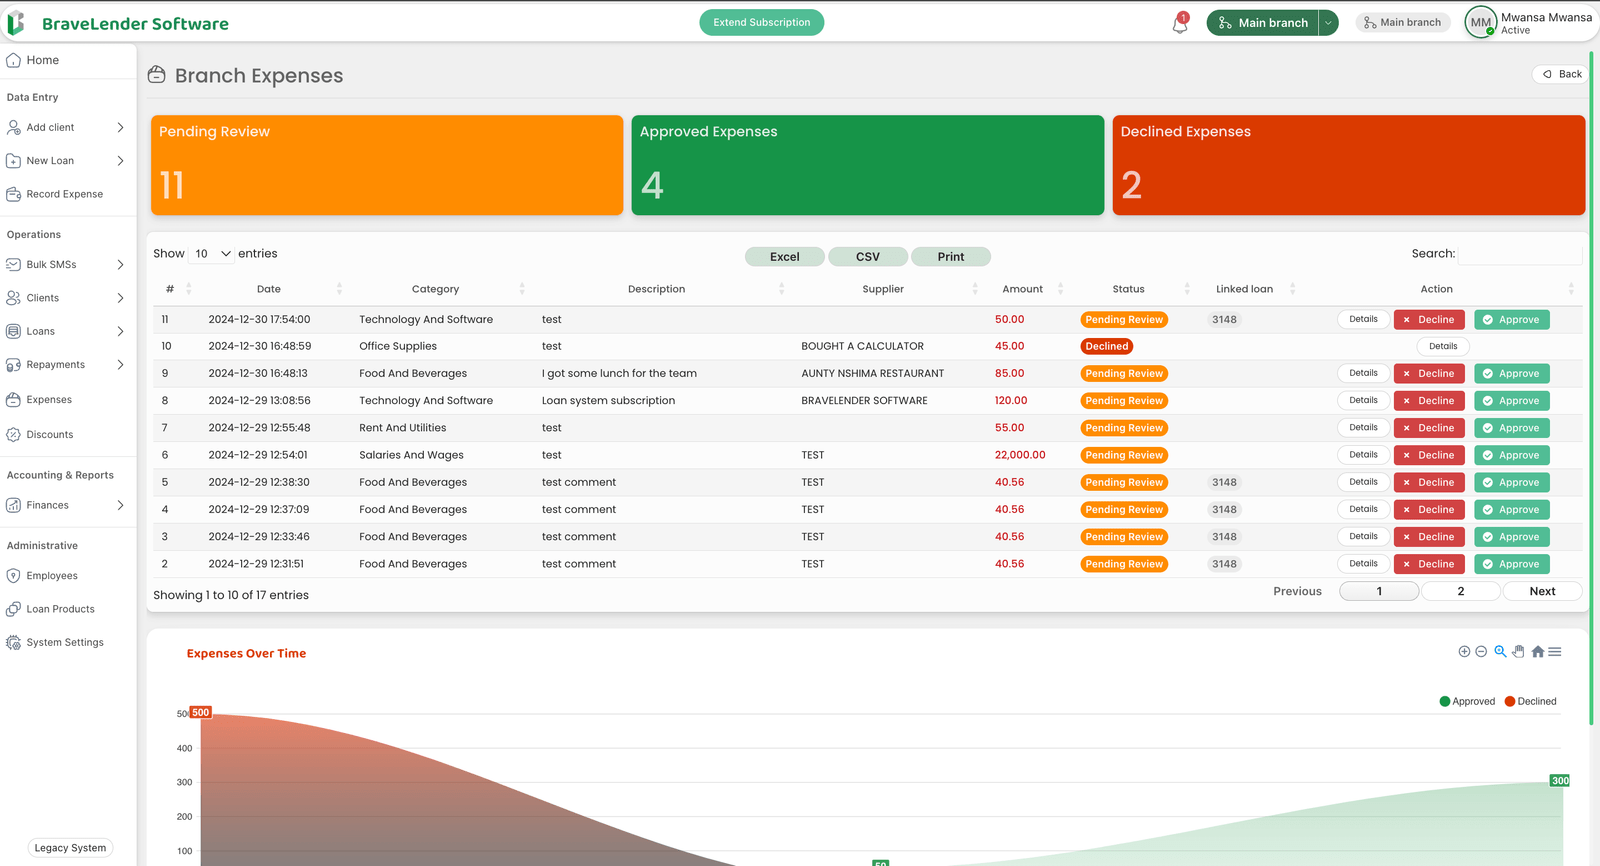This screenshot has width=1600, height=866.
Task: Toggle the Declined series in chart legend
Action: [1531, 702]
